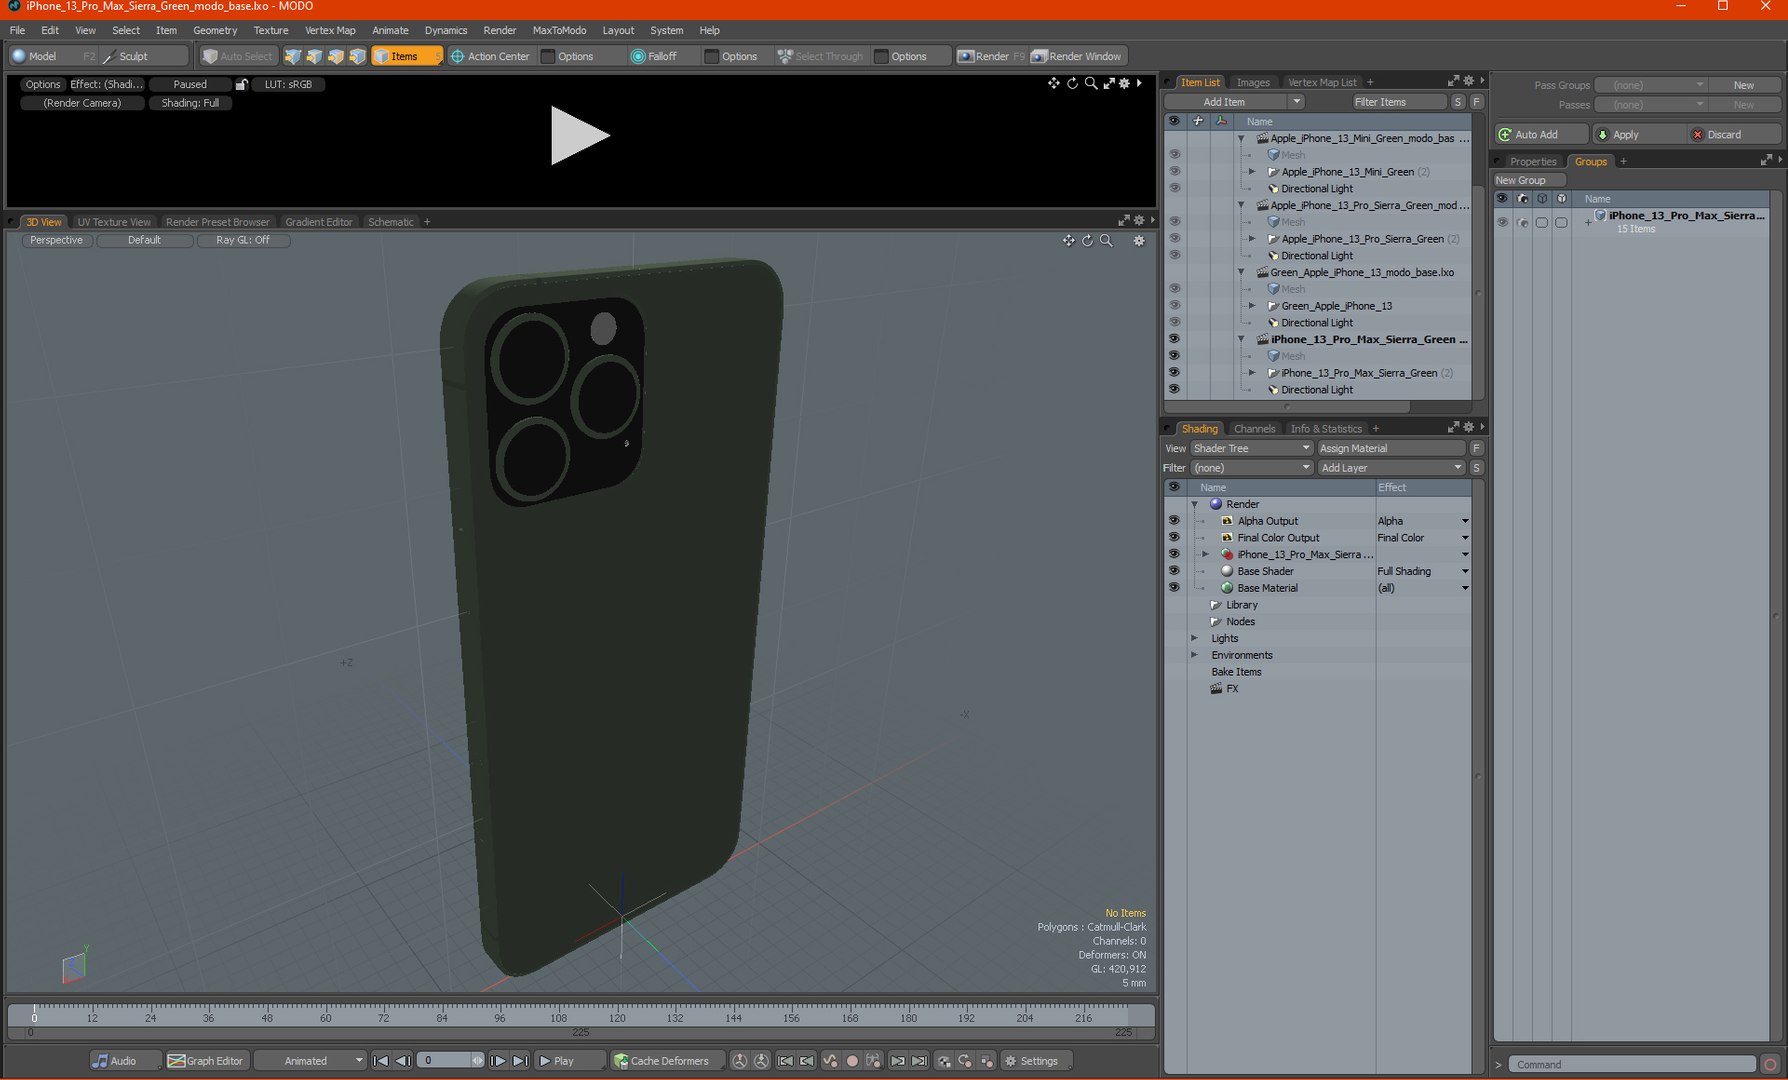The height and width of the screenshot is (1080, 1788).
Task: Activate Items selection mode
Action: pyautogui.click(x=406, y=56)
